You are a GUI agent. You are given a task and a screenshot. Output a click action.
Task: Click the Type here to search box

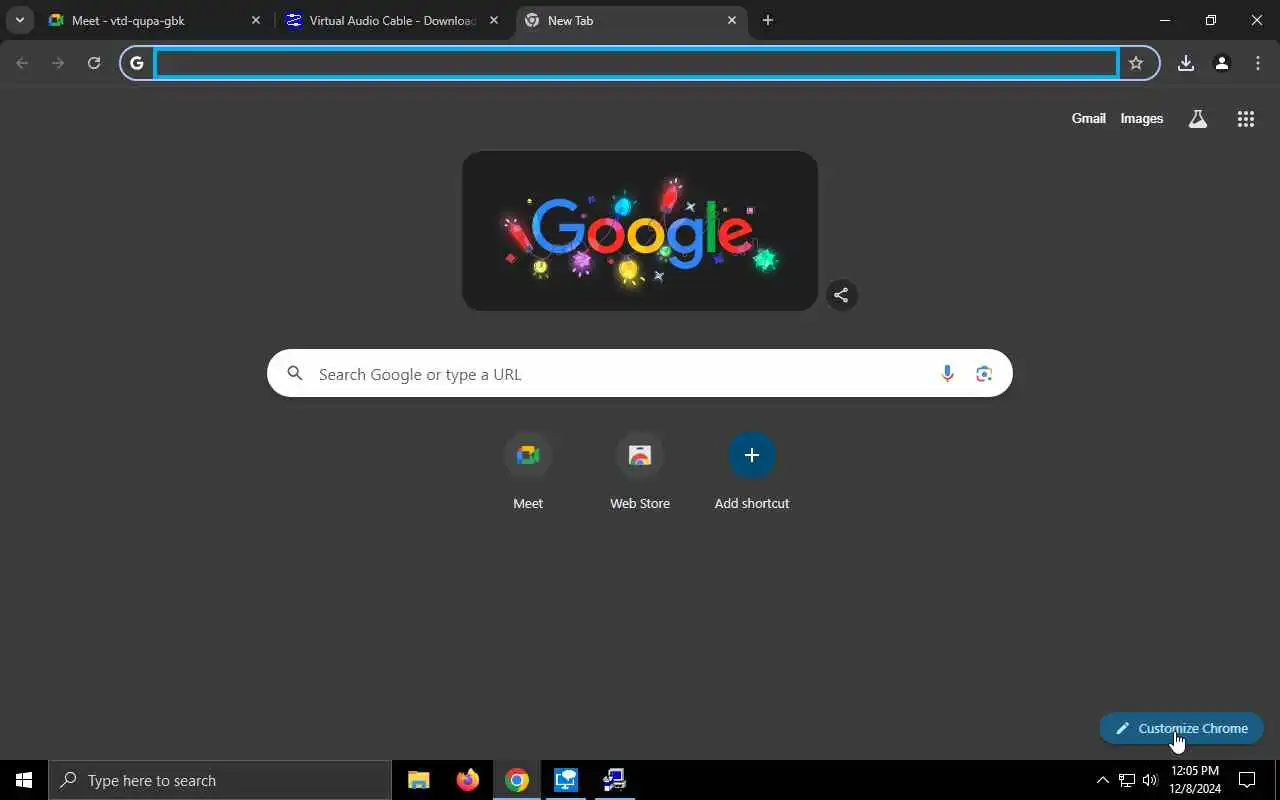point(220,780)
